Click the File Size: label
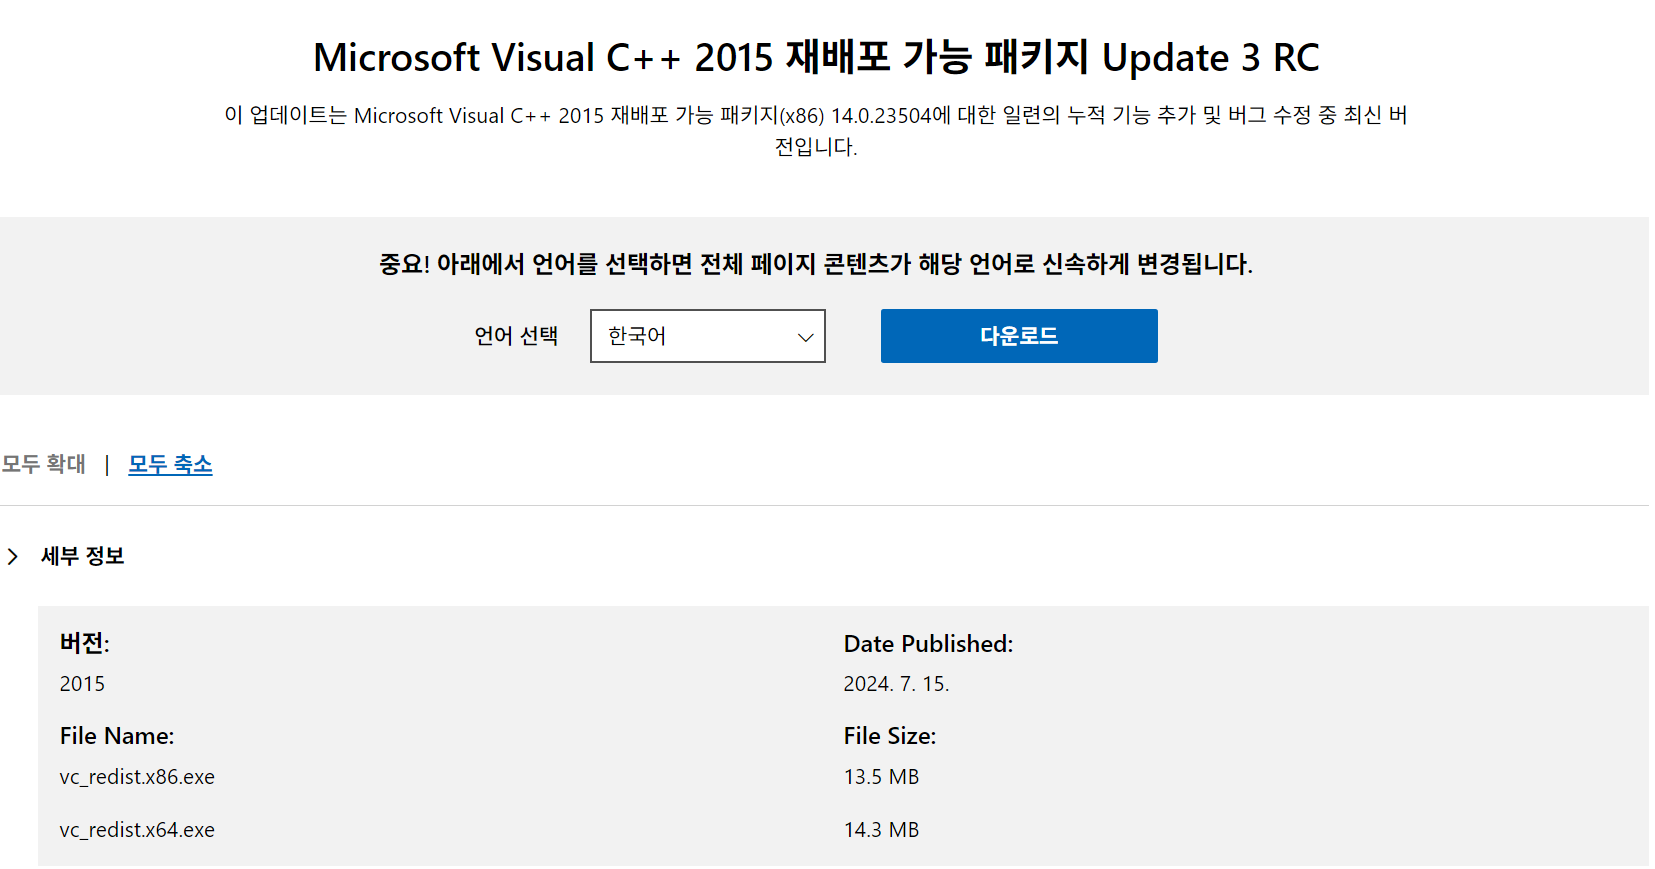 [890, 736]
